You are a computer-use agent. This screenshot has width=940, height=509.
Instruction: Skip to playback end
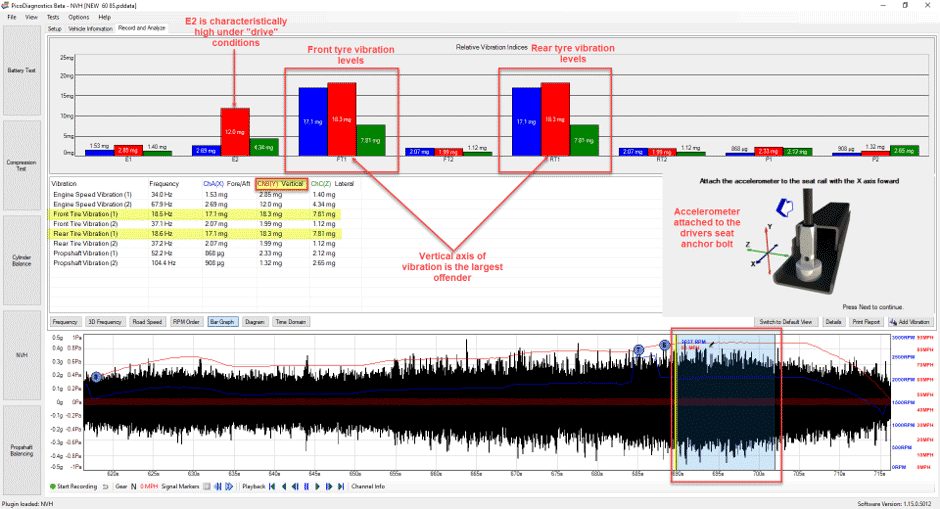click(x=341, y=486)
